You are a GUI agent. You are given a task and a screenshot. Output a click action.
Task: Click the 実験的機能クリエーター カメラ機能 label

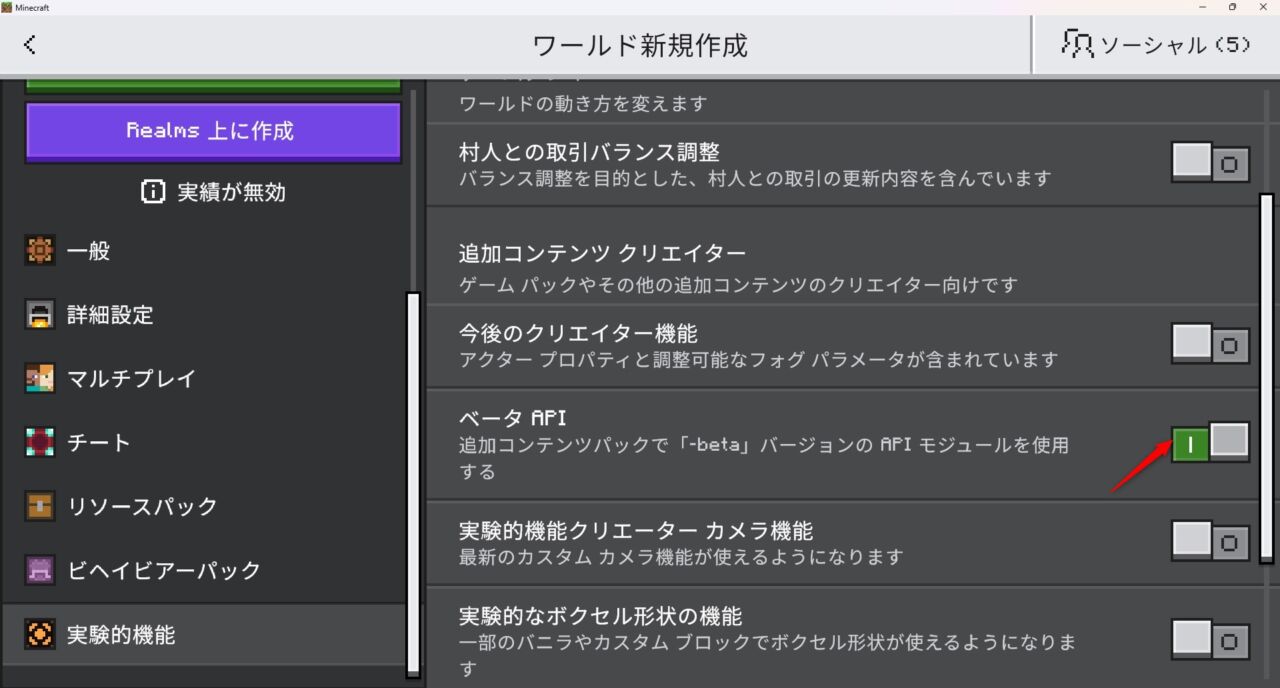coord(636,530)
